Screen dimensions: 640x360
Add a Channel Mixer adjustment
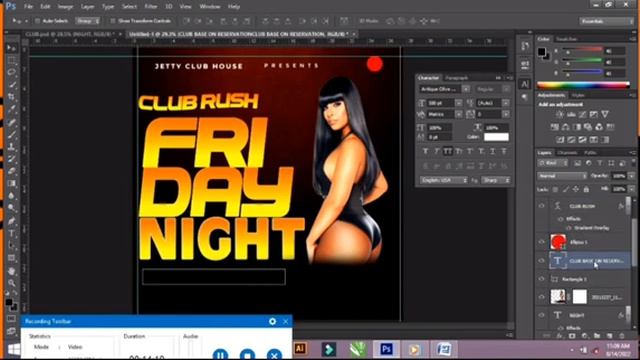[599, 127]
